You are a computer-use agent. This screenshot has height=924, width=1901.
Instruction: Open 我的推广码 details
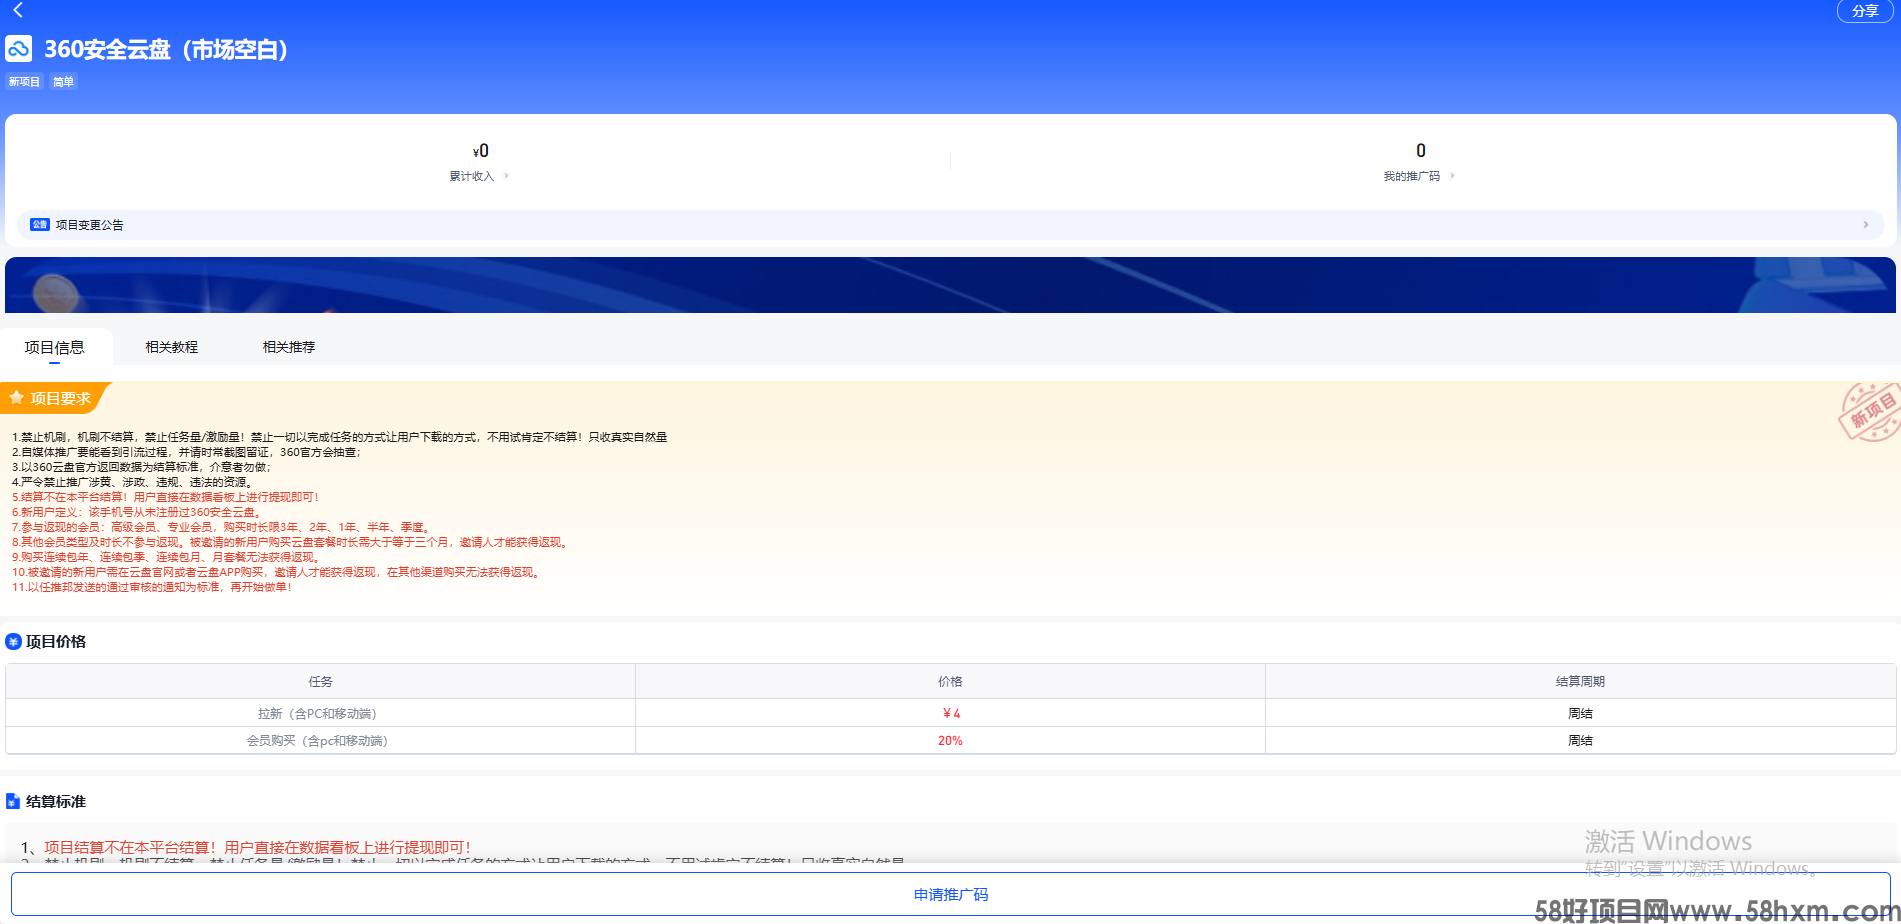click(x=1412, y=176)
